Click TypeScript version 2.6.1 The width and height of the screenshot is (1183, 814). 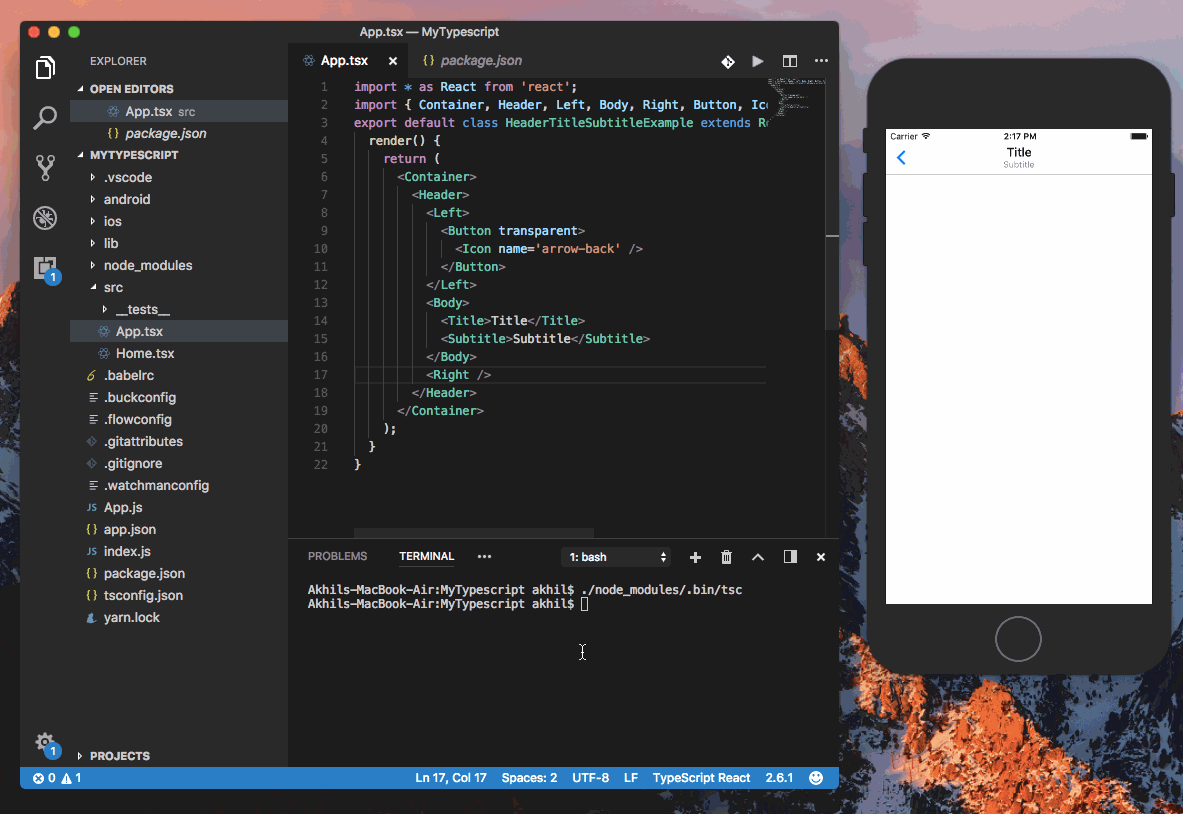tap(779, 778)
